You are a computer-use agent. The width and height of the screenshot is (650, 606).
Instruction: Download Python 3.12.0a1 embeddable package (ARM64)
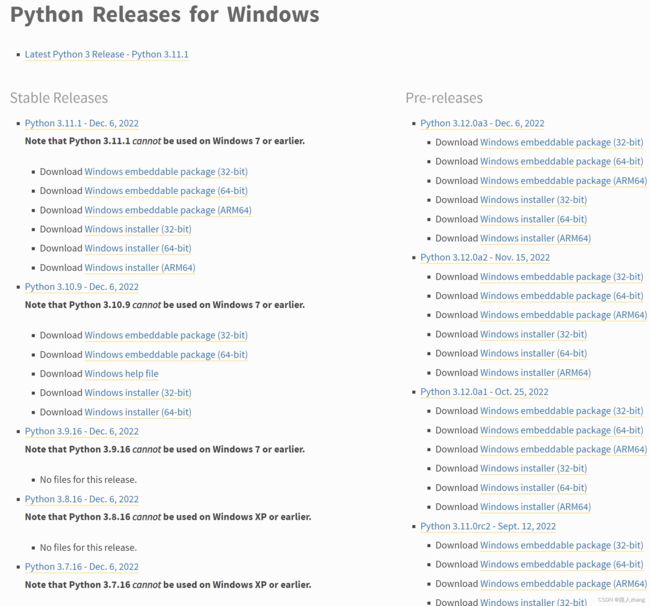click(x=563, y=449)
